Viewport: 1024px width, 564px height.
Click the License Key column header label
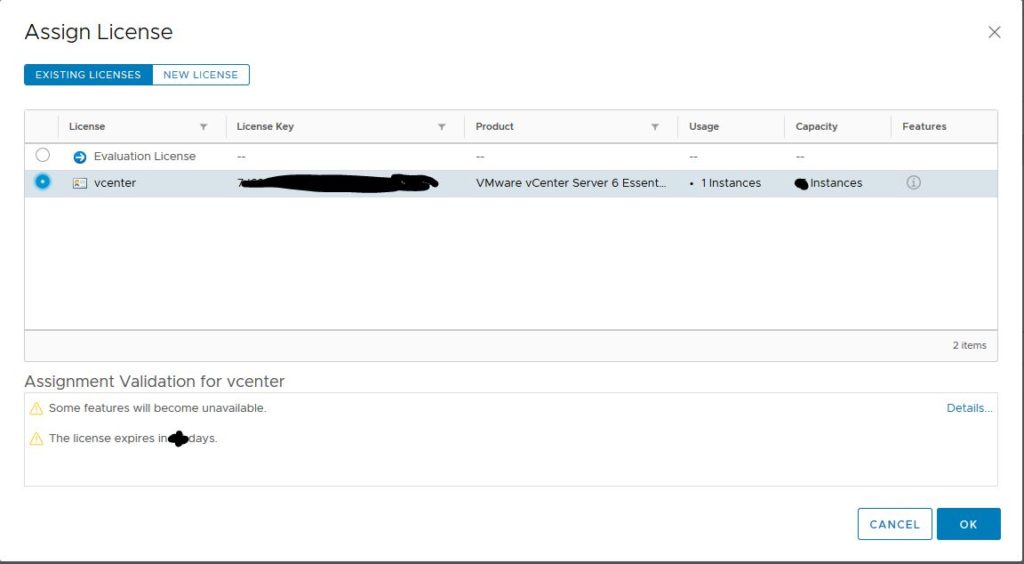tap(265, 127)
